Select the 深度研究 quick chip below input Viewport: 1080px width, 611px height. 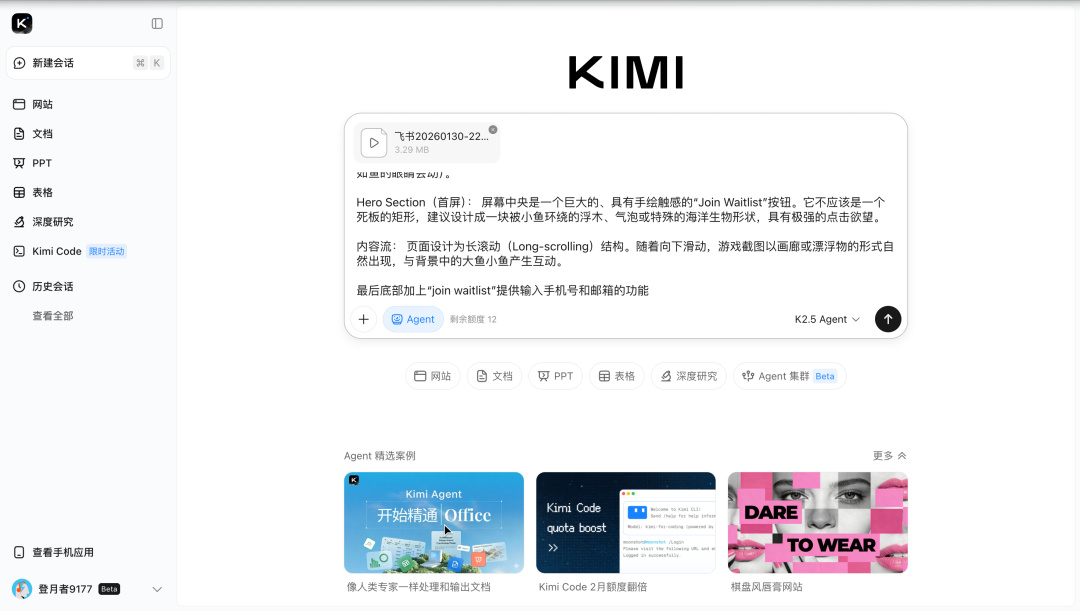click(x=689, y=376)
